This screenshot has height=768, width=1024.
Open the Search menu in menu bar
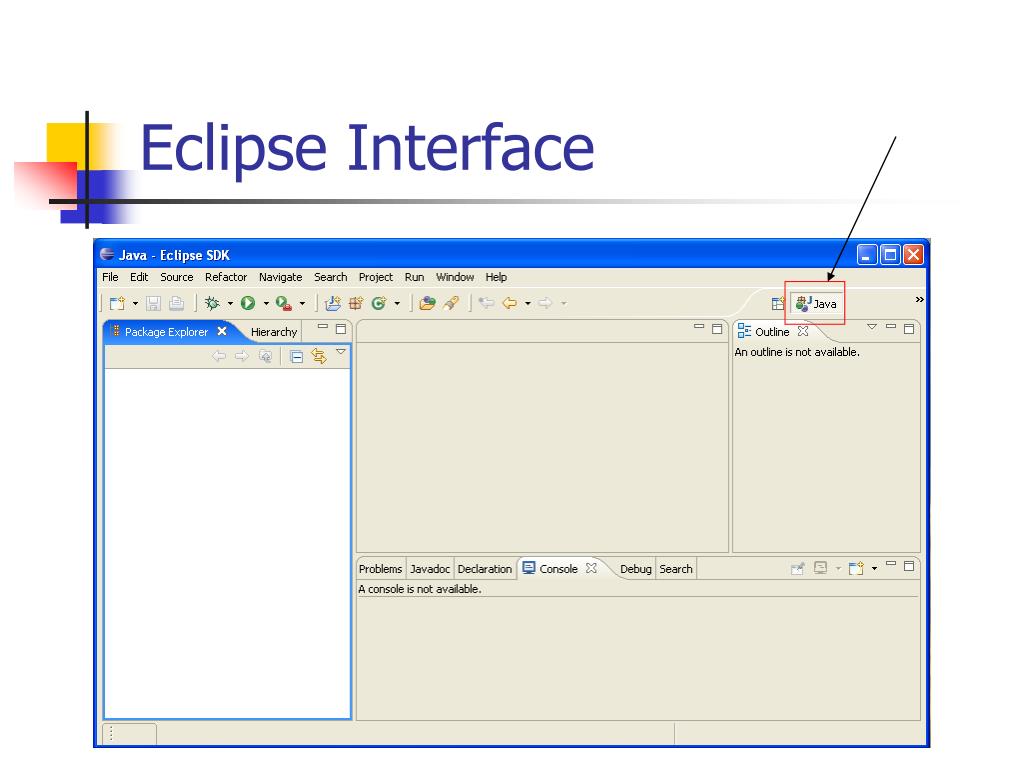point(330,277)
